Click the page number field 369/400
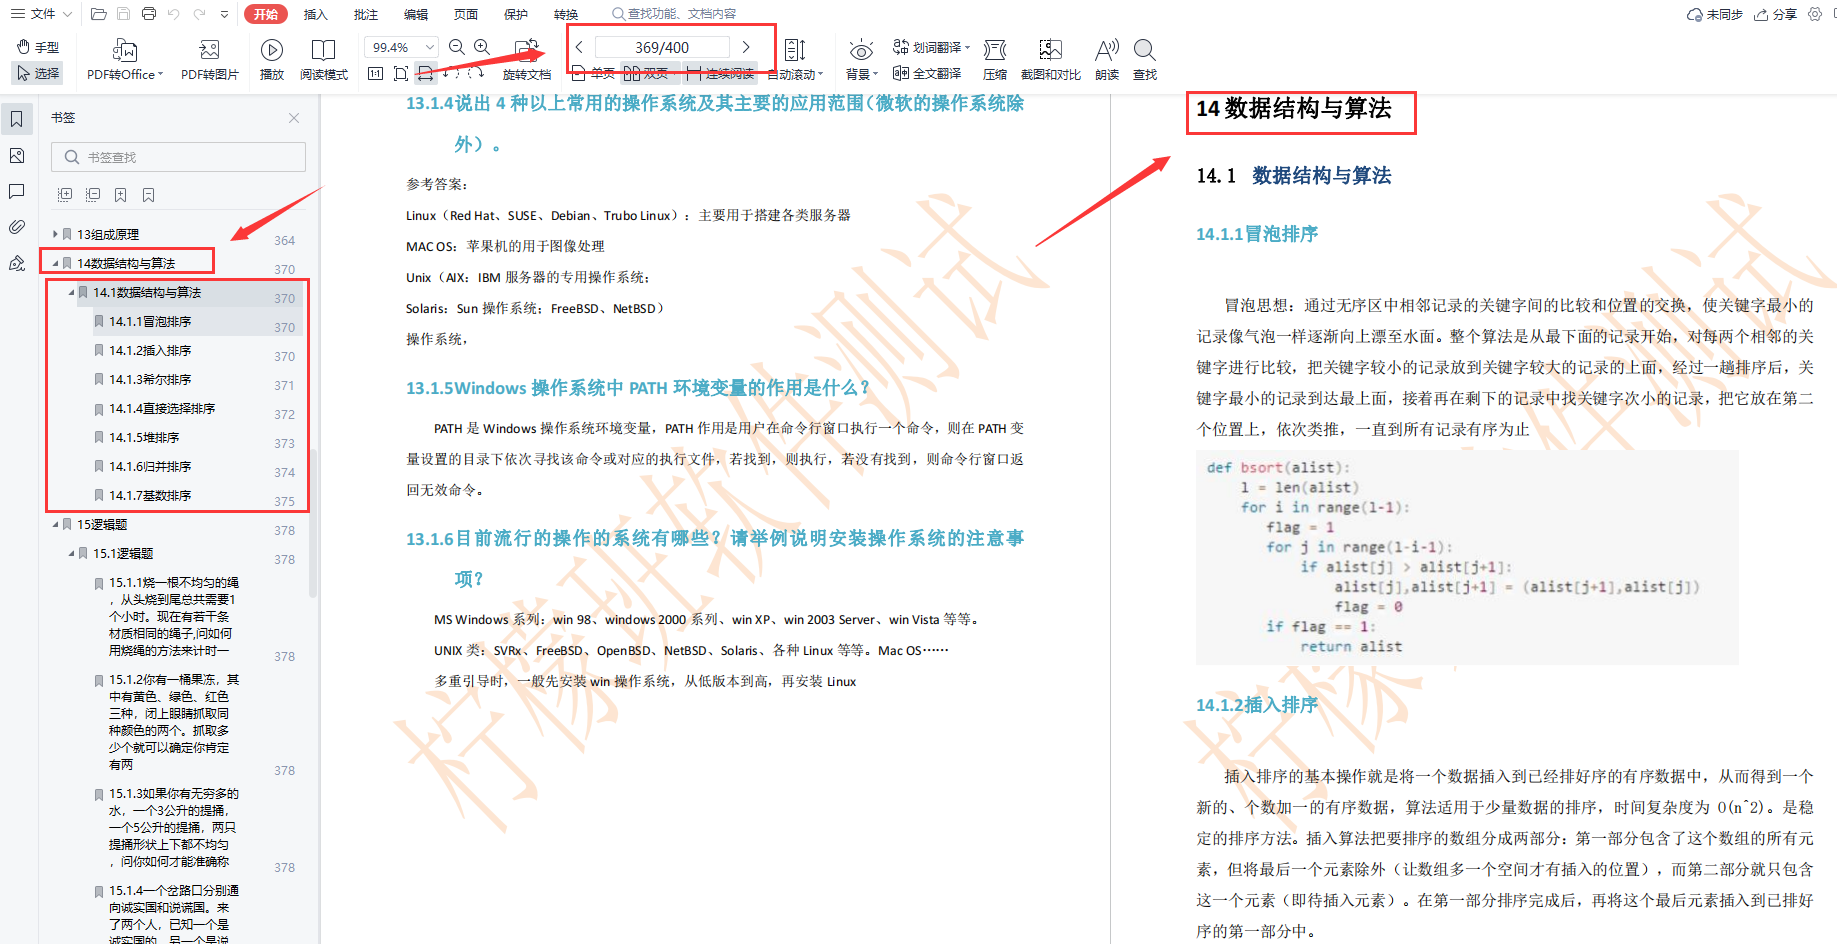 (662, 47)
